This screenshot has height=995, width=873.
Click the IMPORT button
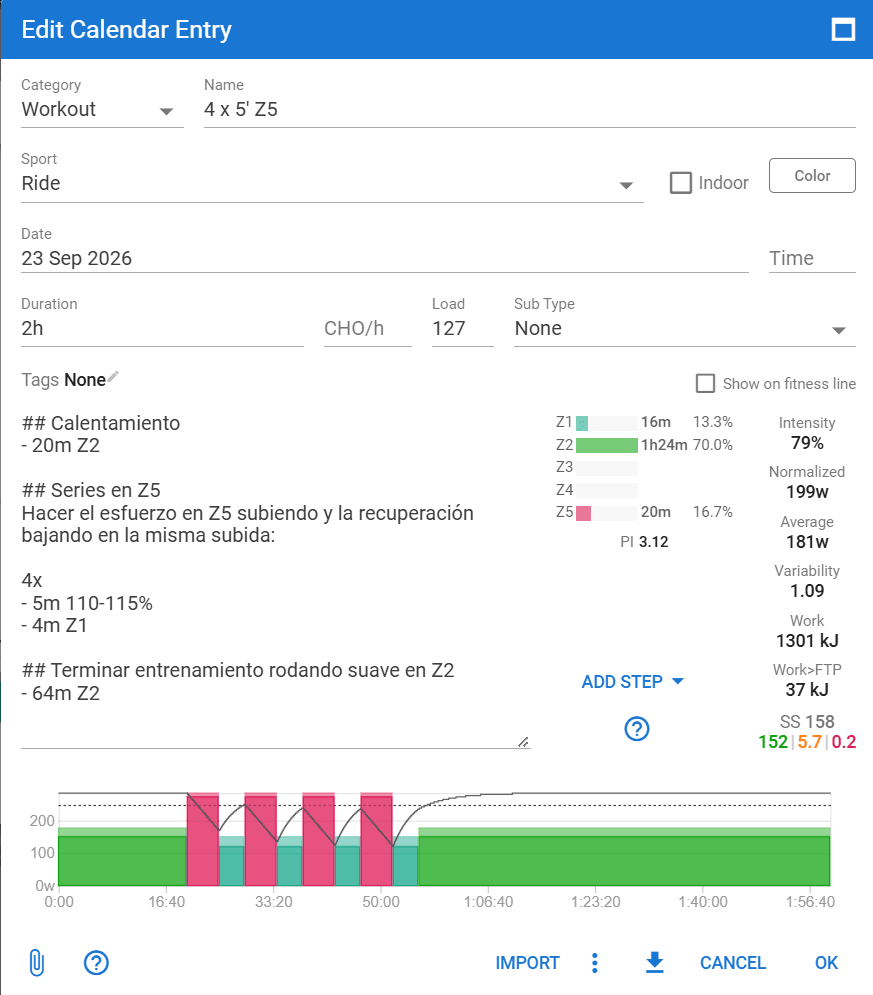pos(527,963)
